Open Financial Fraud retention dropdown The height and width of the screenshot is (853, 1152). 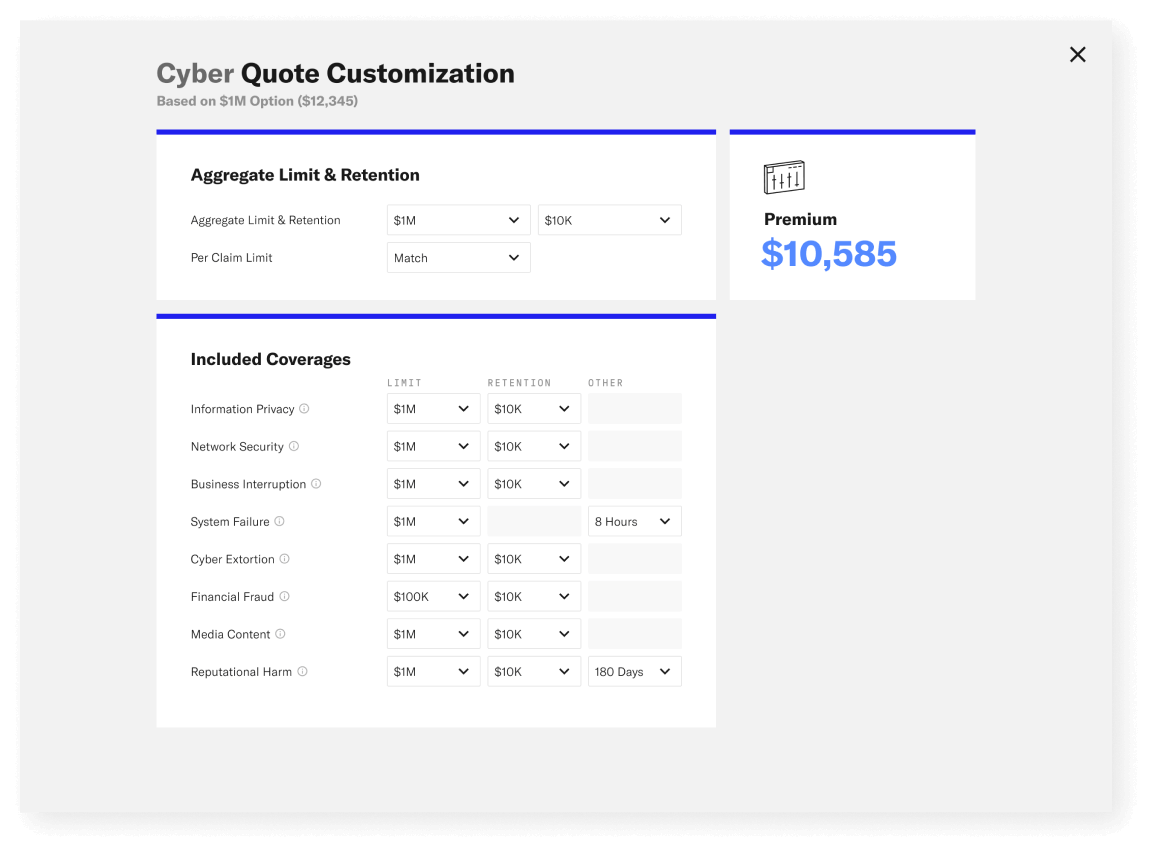(534, 596)
